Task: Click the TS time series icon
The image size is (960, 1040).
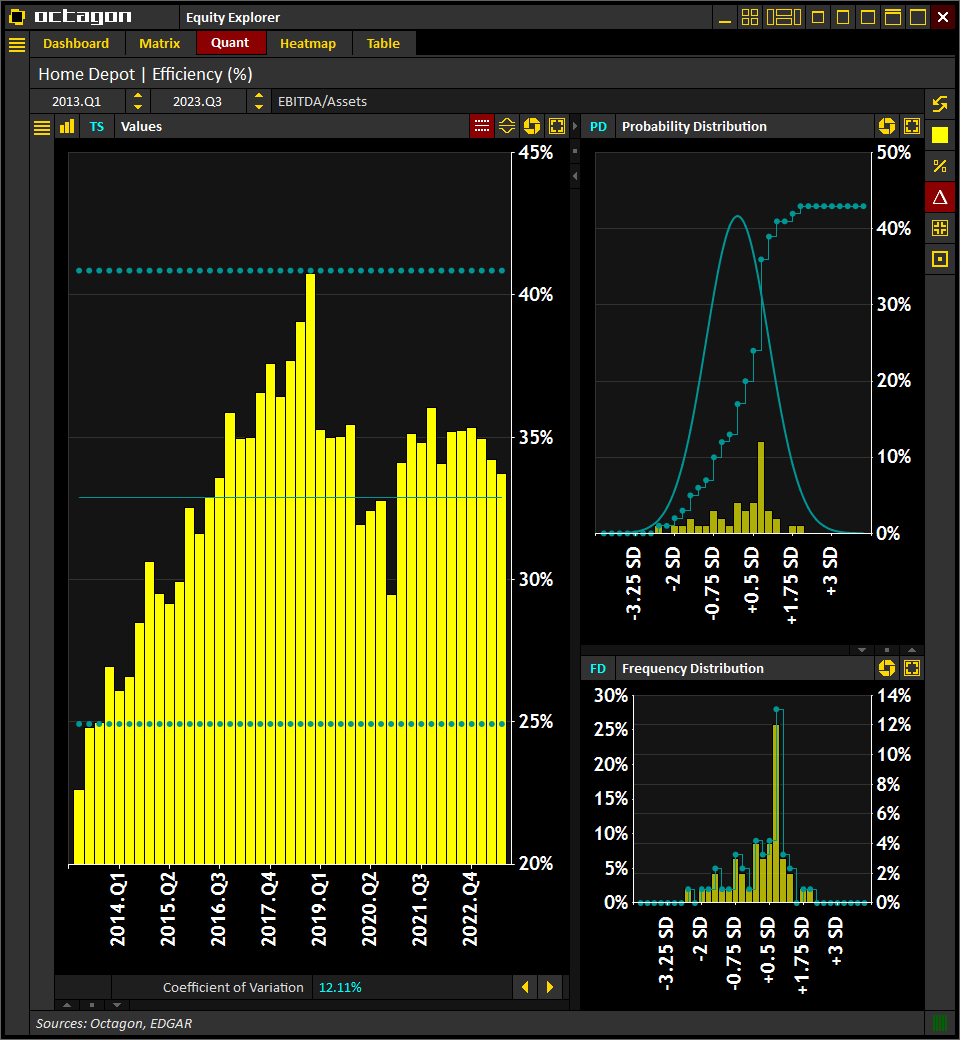Action: pyautogui.click(x=97, y=127)
